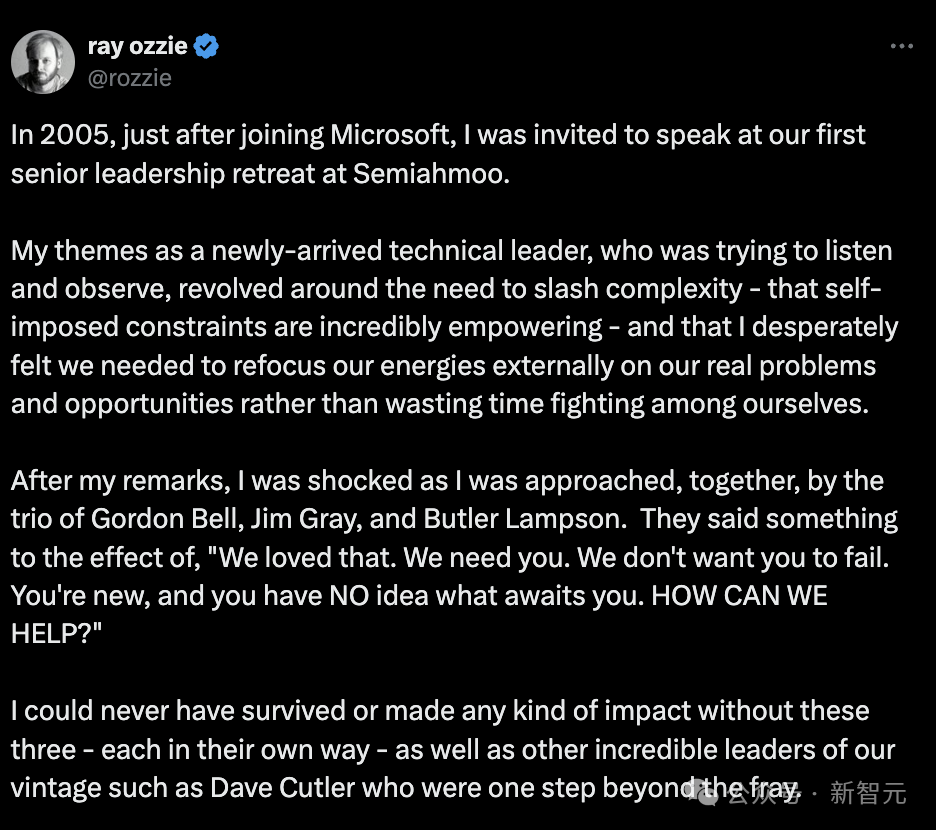Open the three-dot more options menu
Viewport: 936px width, 830px height.
[901, 47]
